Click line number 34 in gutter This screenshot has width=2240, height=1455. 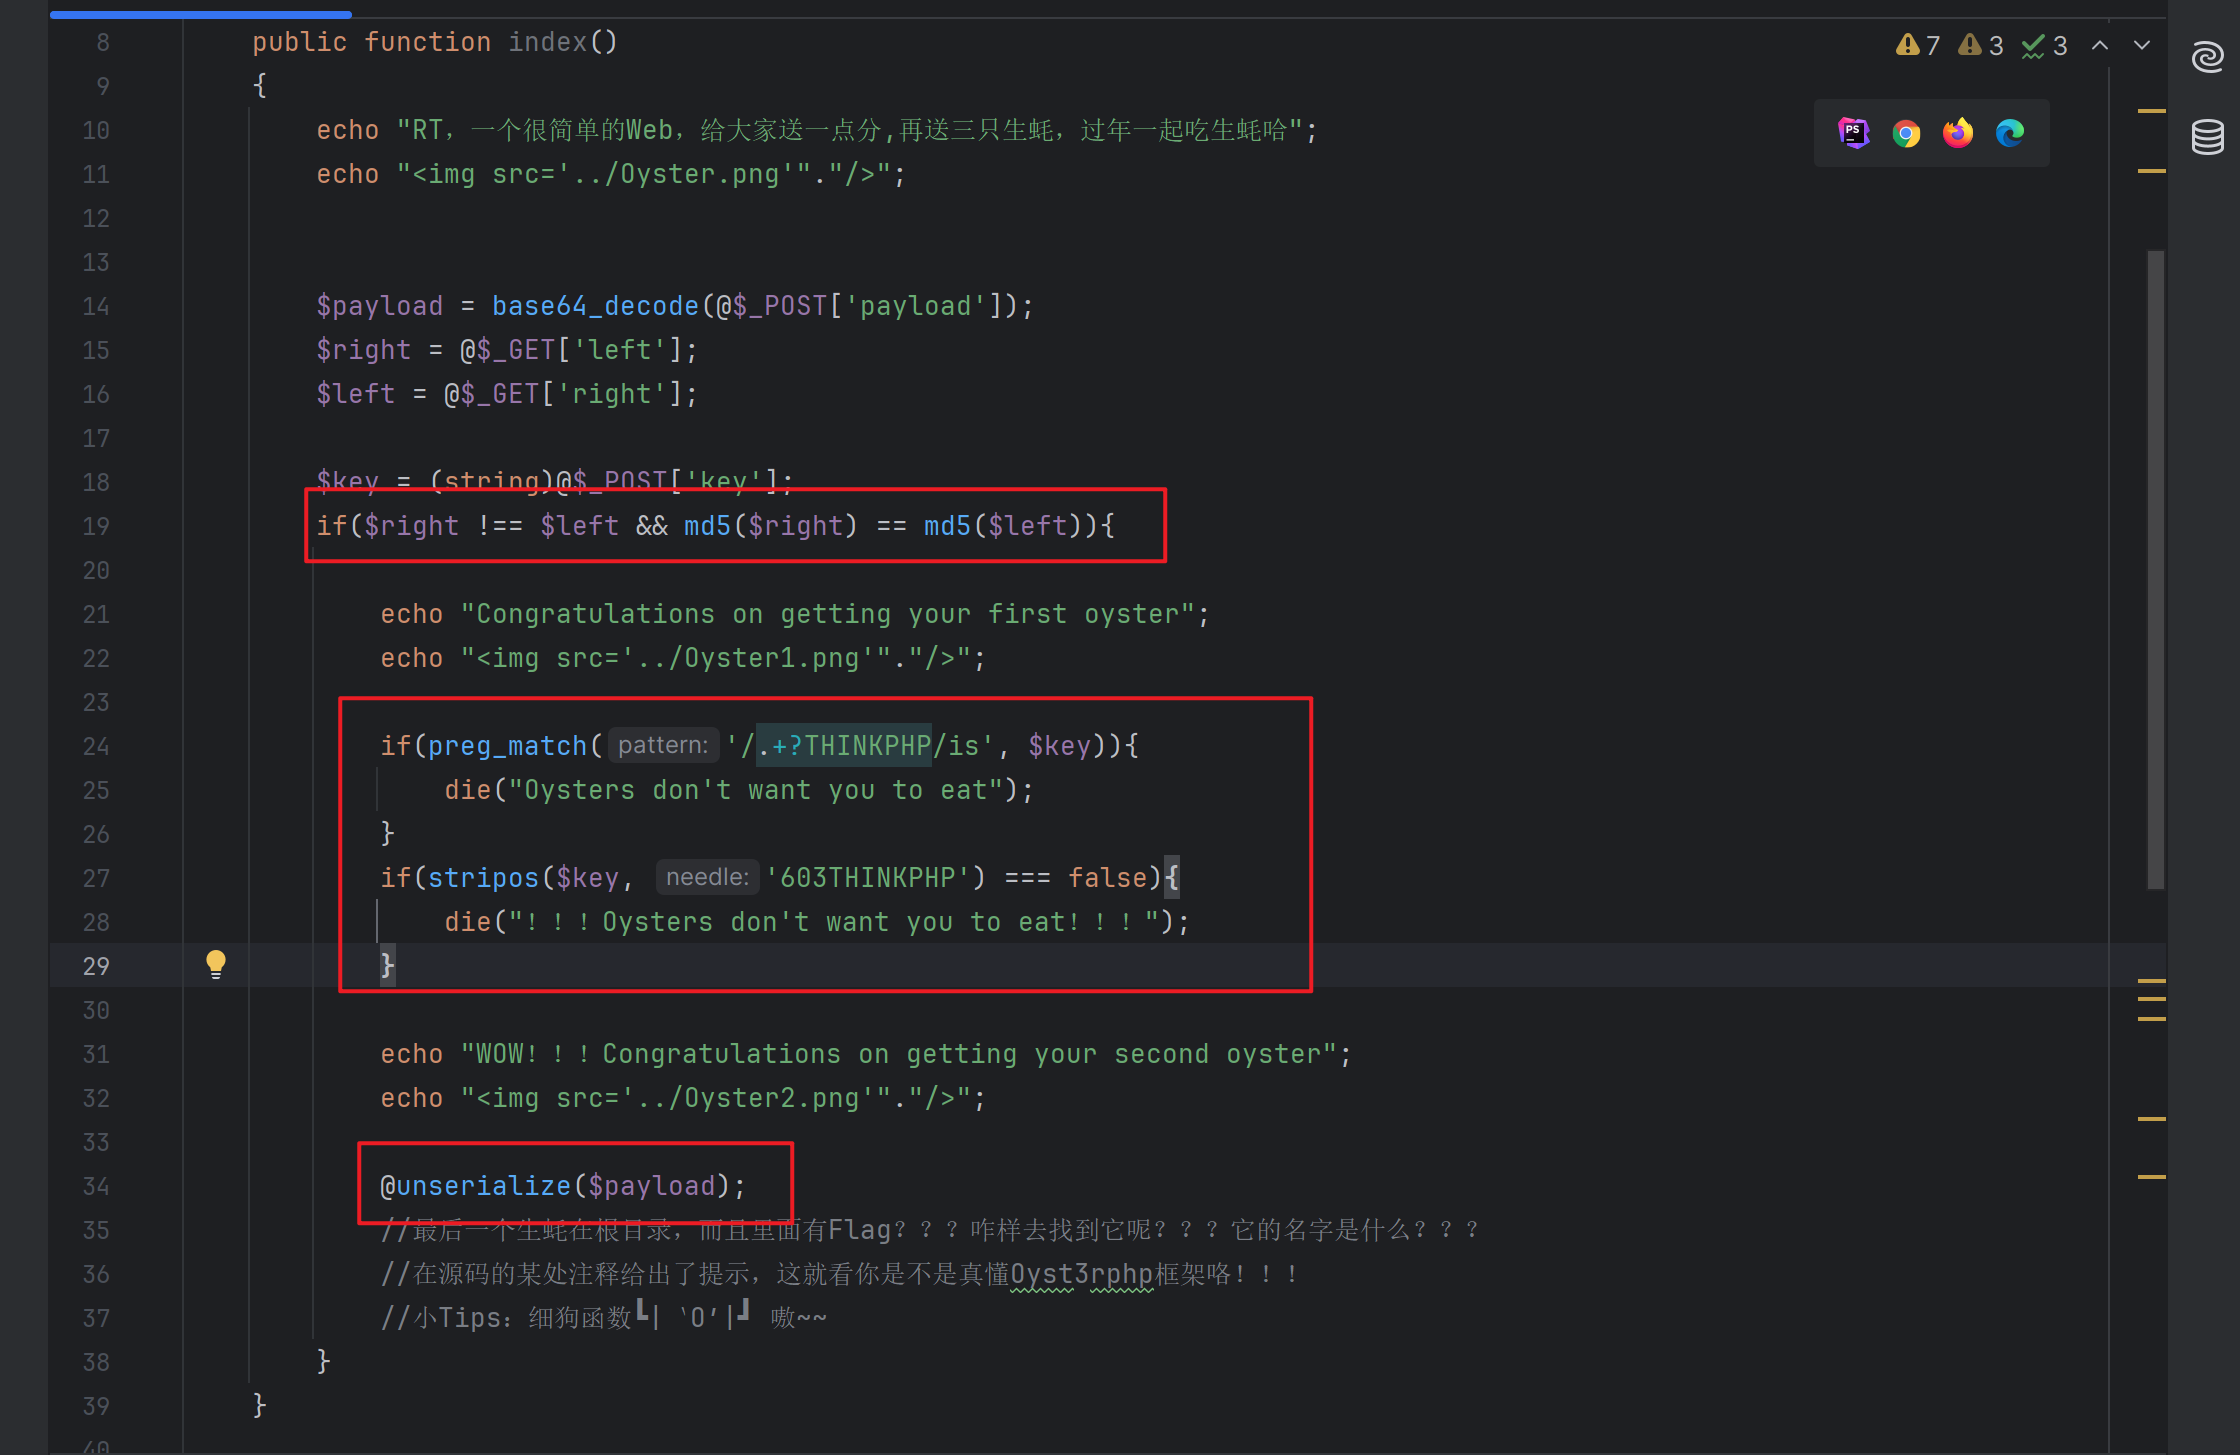click(x=96, y=1186)
